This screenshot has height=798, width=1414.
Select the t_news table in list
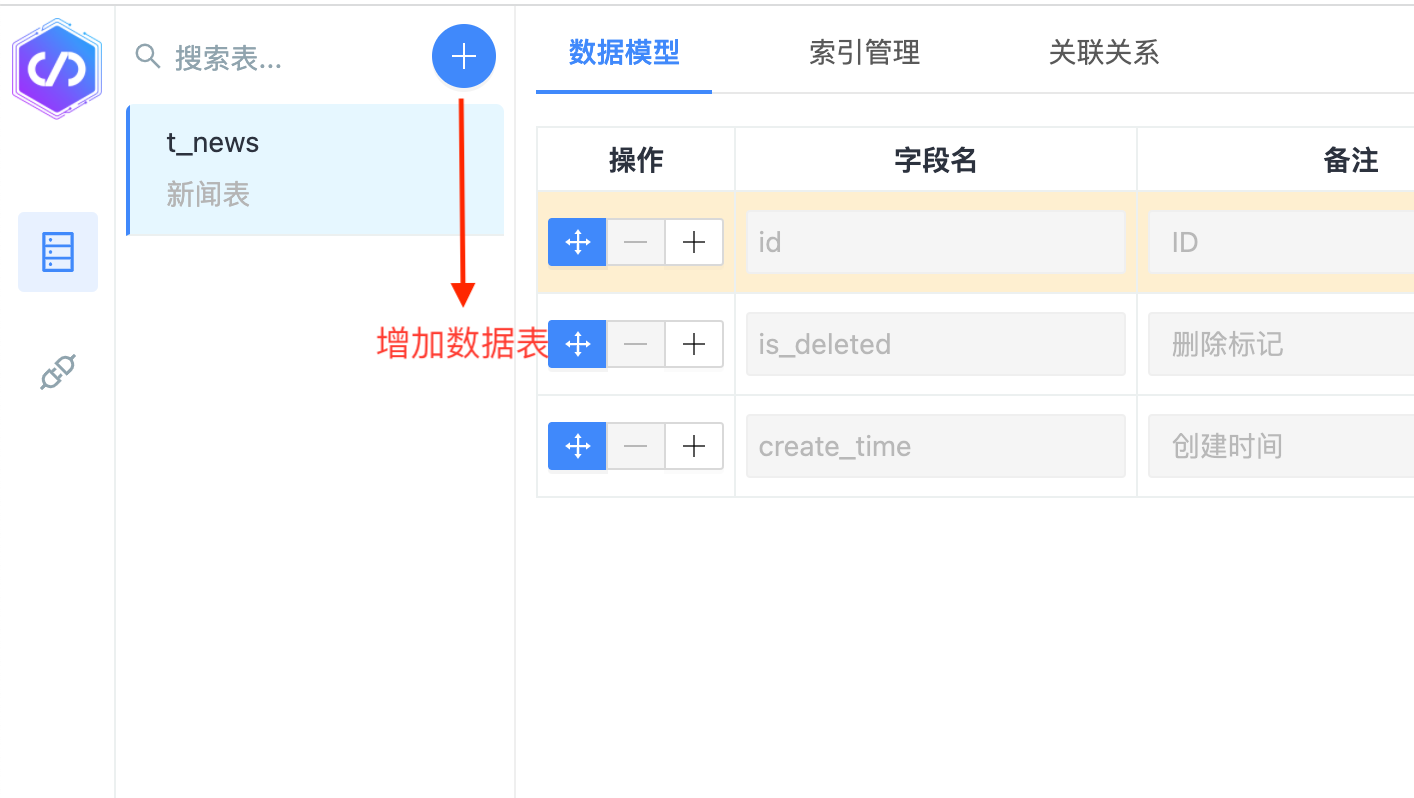[315, 169]
